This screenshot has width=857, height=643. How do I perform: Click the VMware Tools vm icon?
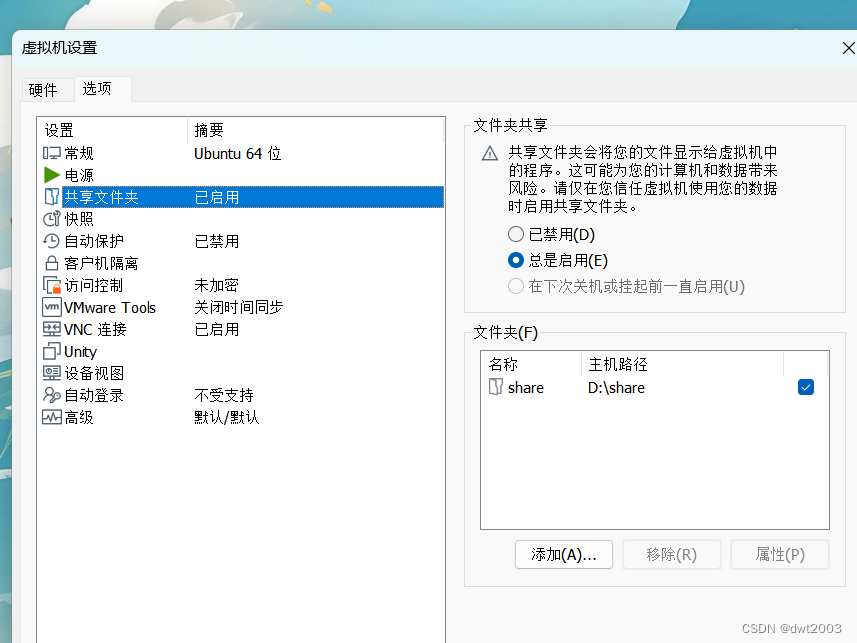[51, 307]
